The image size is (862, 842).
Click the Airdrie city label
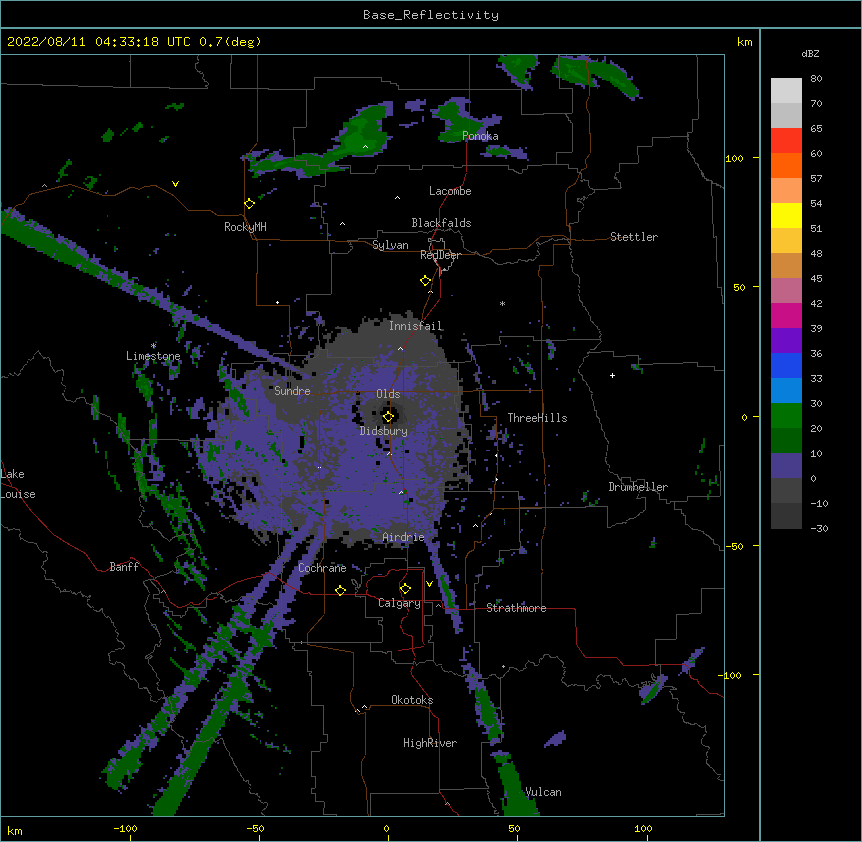coord(404,537)
